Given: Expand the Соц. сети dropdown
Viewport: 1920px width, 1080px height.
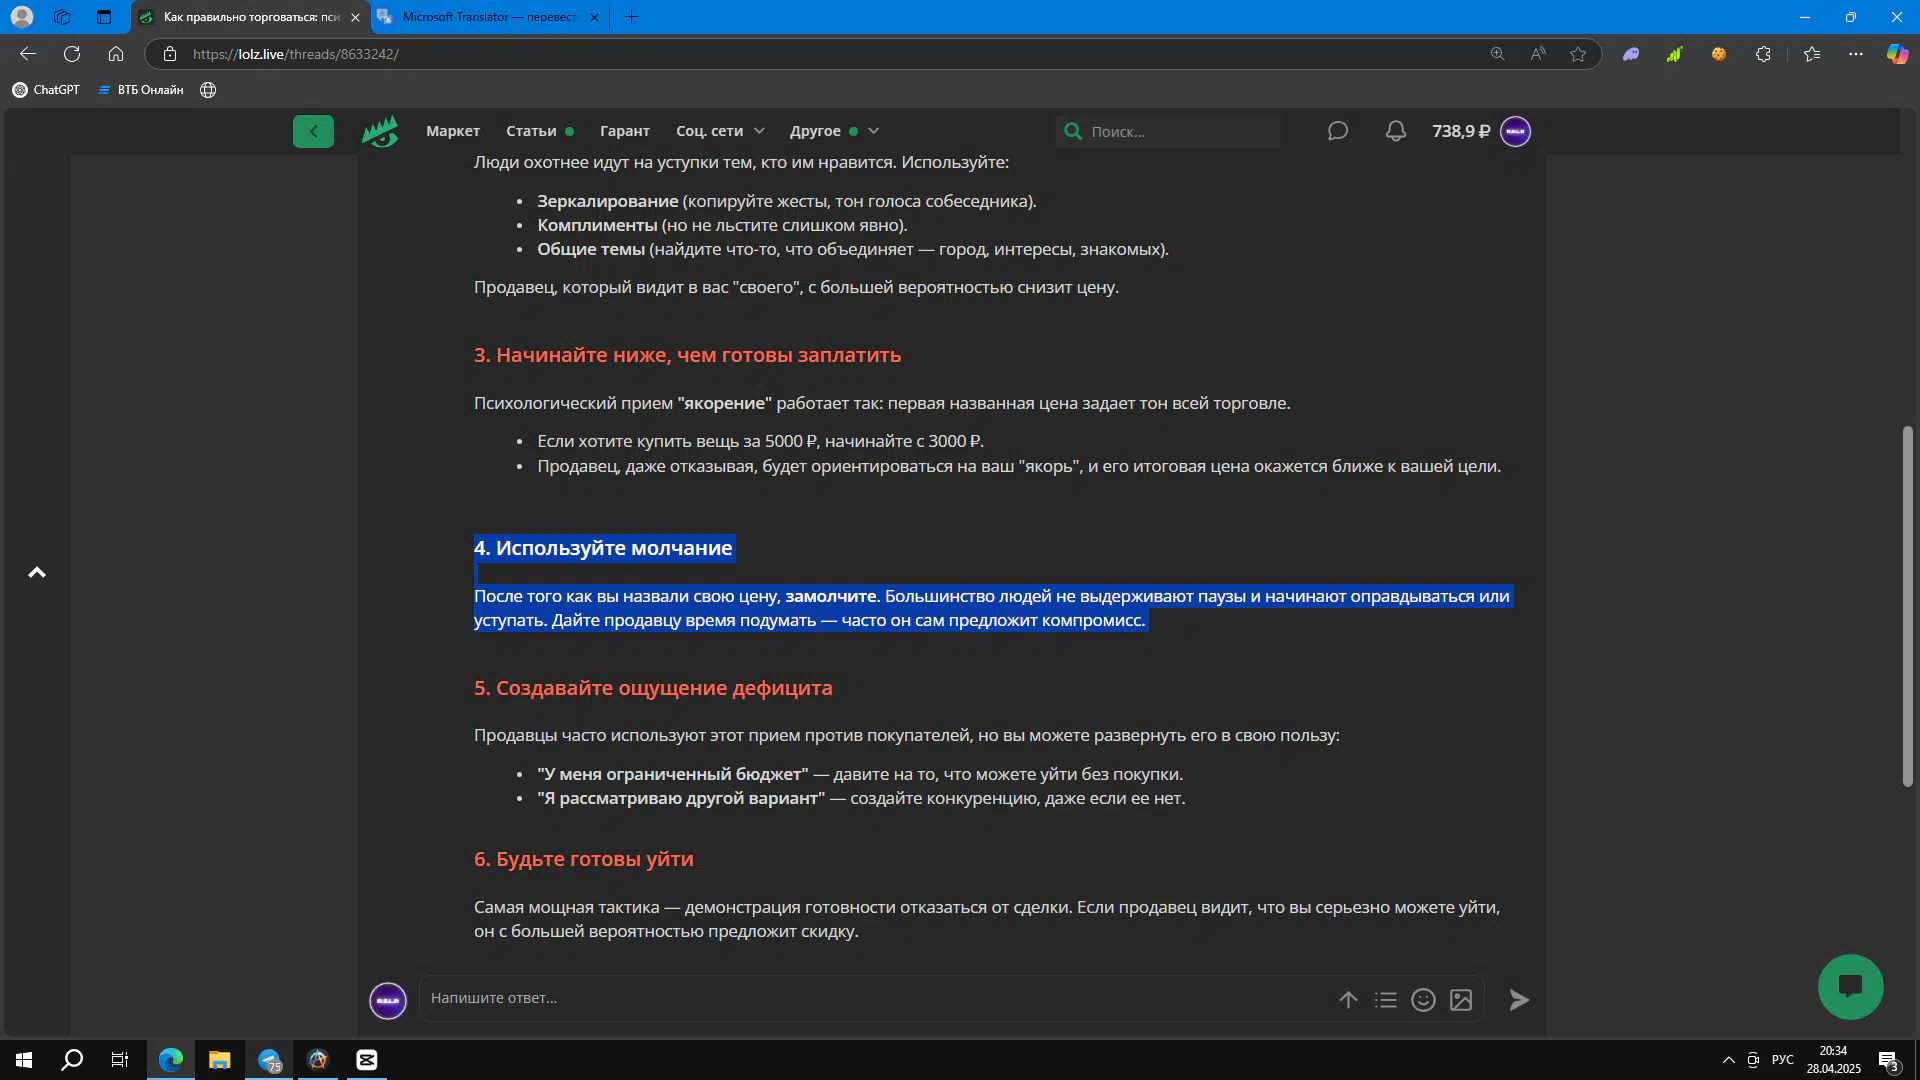Looking at the screenshot, I should [720, 131].
